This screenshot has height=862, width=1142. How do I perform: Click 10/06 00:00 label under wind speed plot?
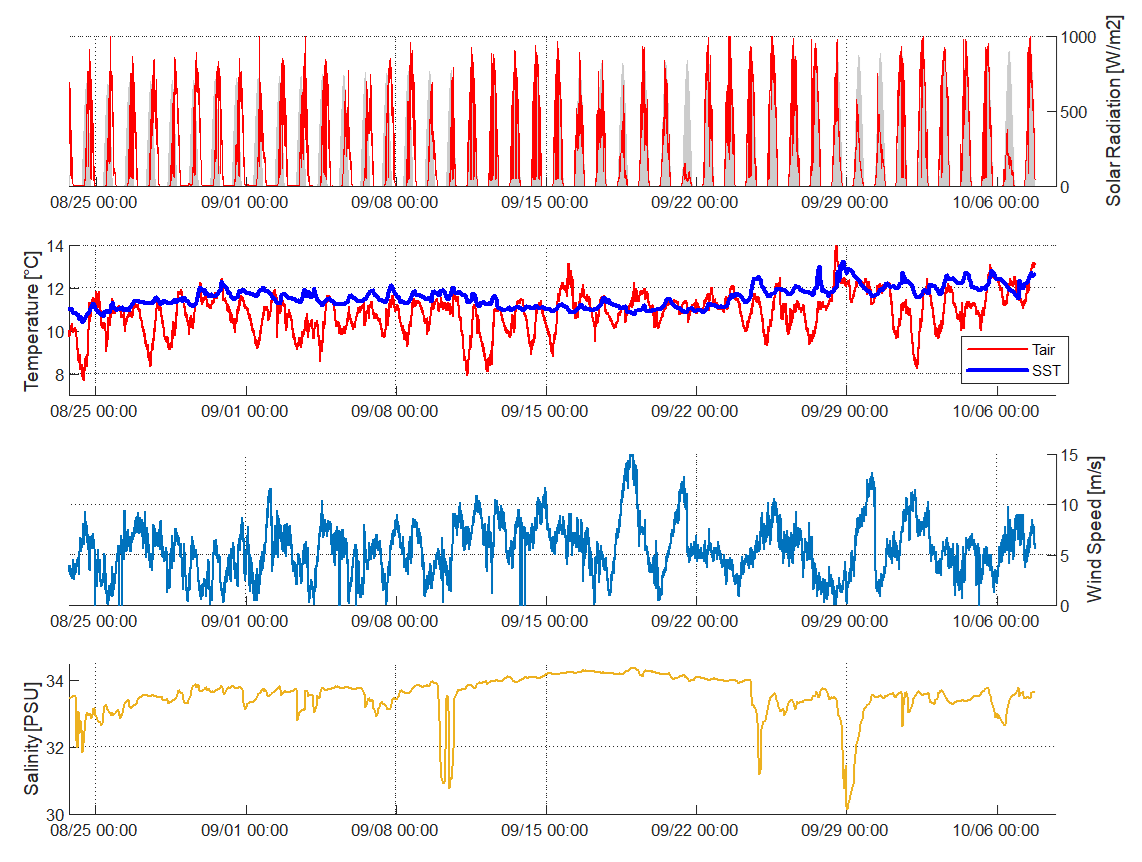[996, 622]
